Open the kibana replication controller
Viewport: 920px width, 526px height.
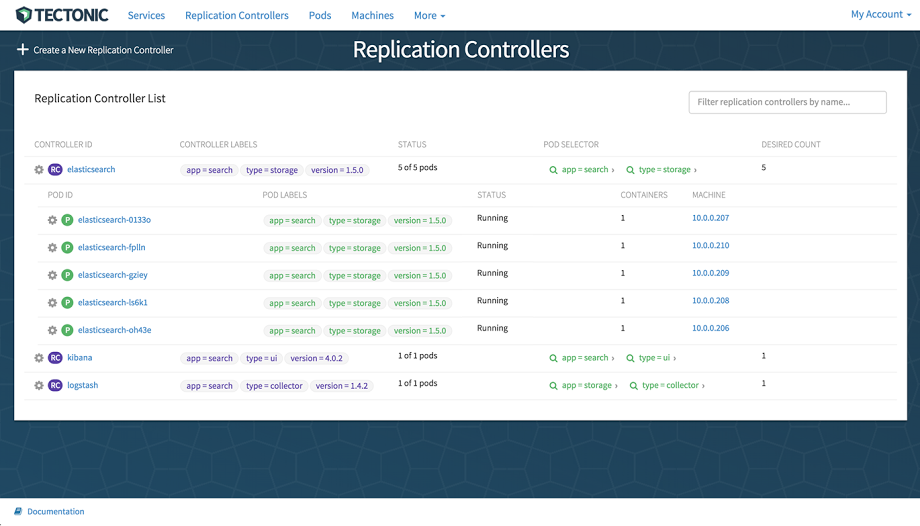coord(79,357)
